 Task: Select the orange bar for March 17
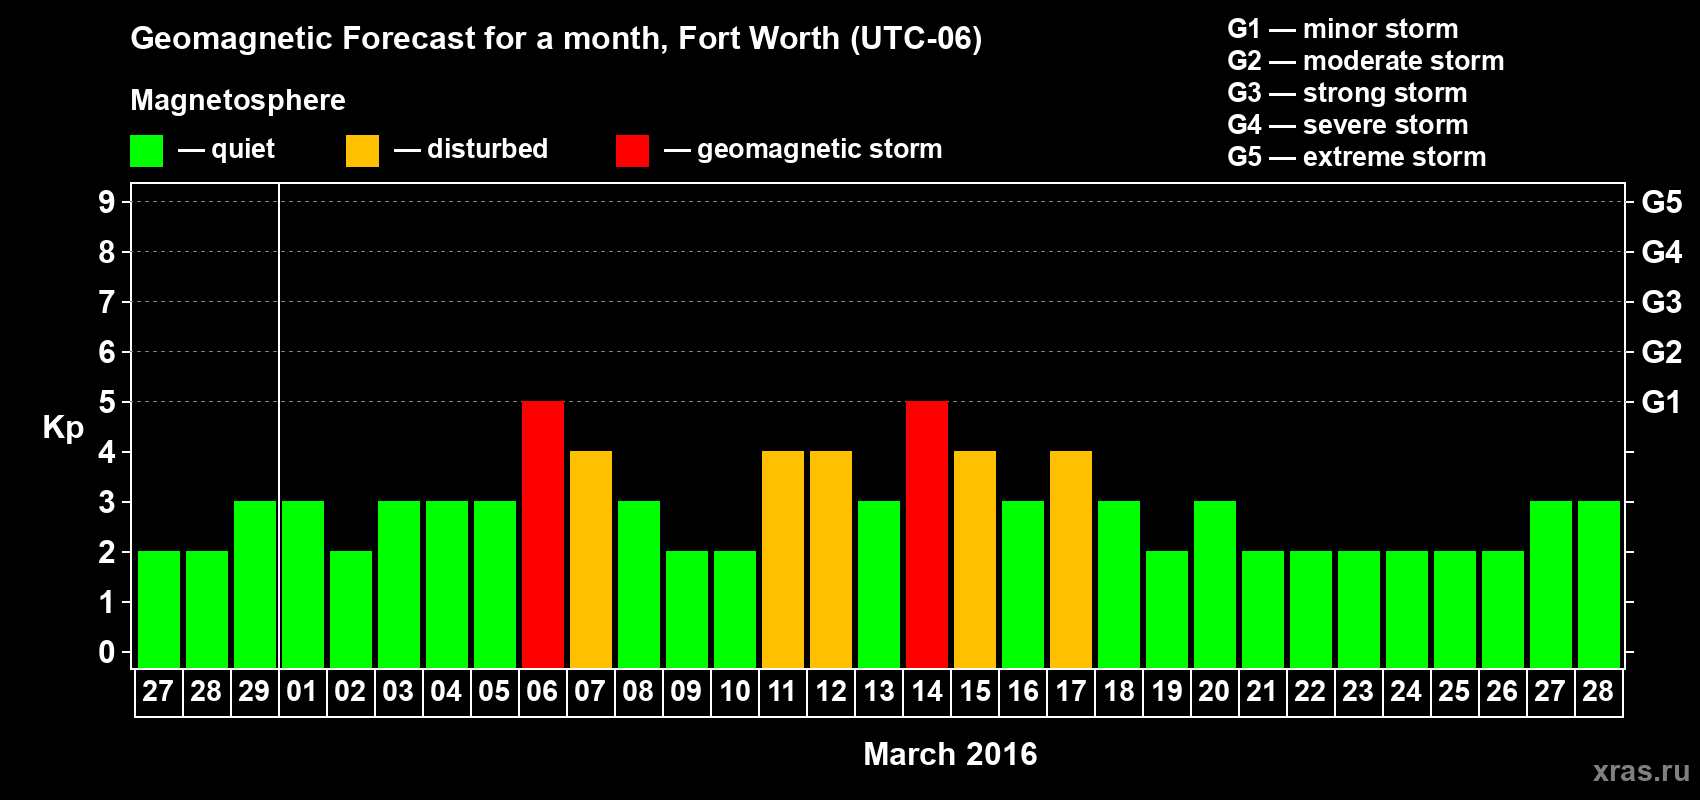pos(1071,560)
